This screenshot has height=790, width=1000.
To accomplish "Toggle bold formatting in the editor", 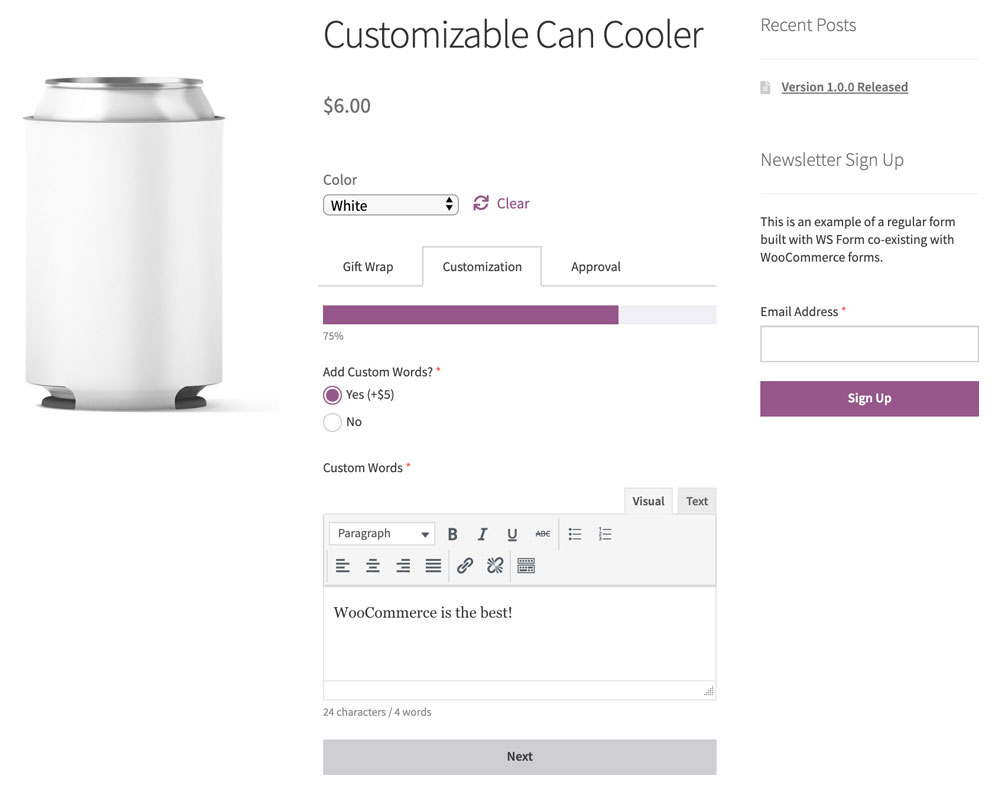I will [x=452, y=534].
